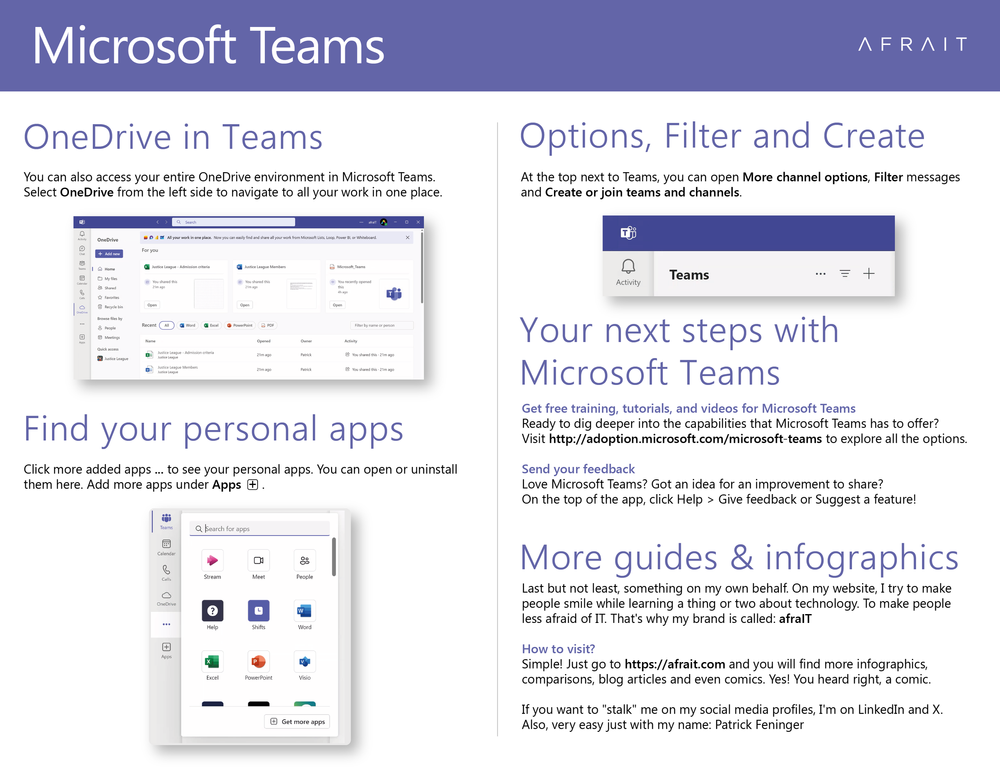Switch to My files in OneDrive navigation
1000x773 pixels.
(110, 279)
